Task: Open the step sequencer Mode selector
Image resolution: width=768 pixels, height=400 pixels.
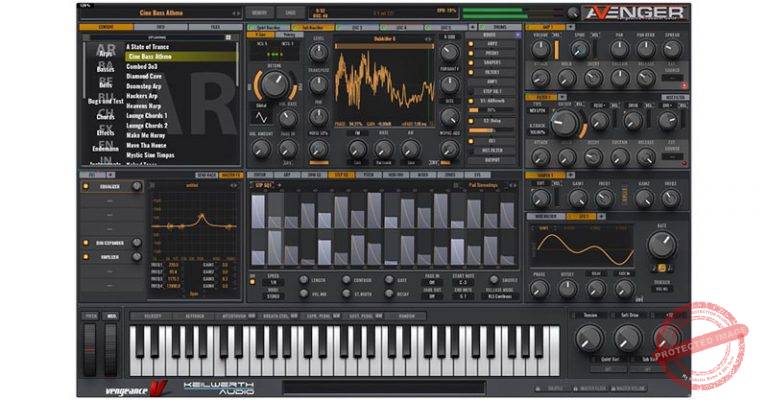Action: pyautogui.click(x=273, y=296)
